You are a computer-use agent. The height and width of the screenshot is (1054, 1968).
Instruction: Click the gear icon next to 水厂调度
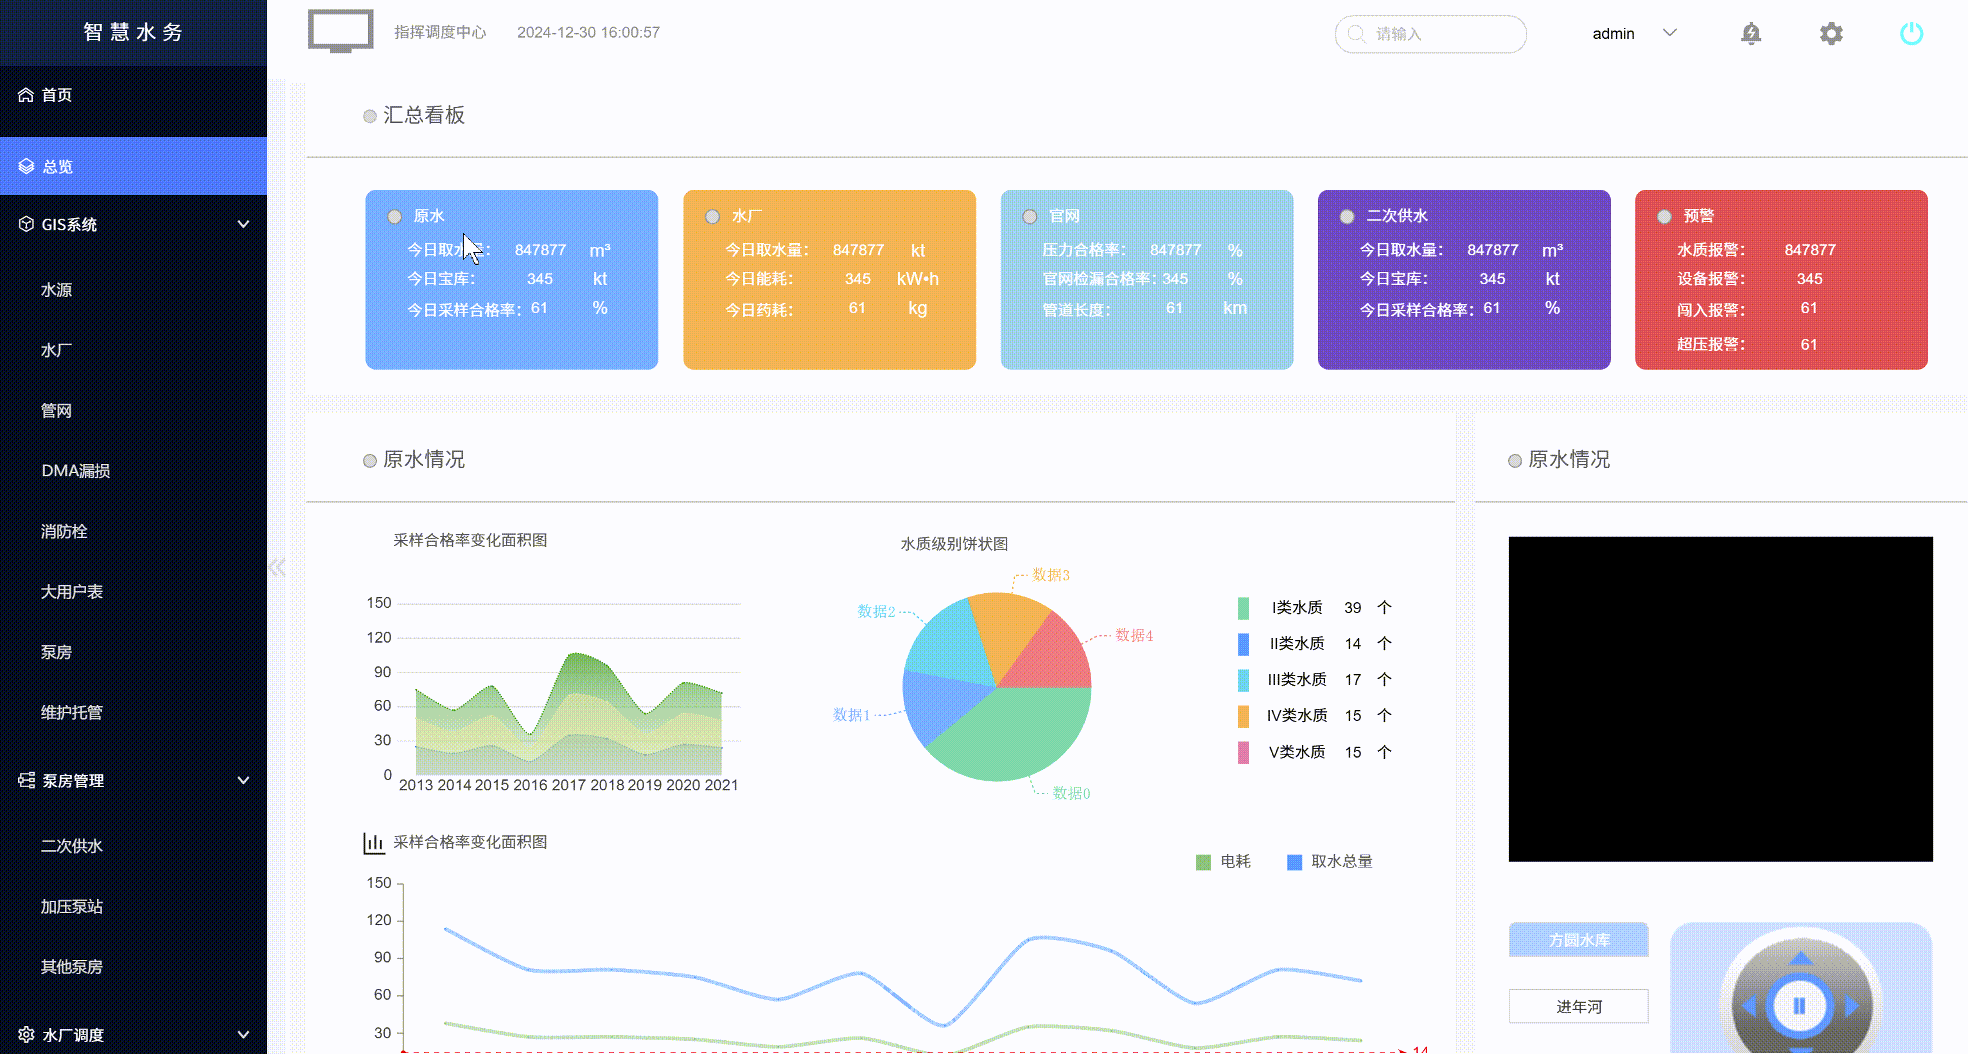click(x=26, y=1035)
